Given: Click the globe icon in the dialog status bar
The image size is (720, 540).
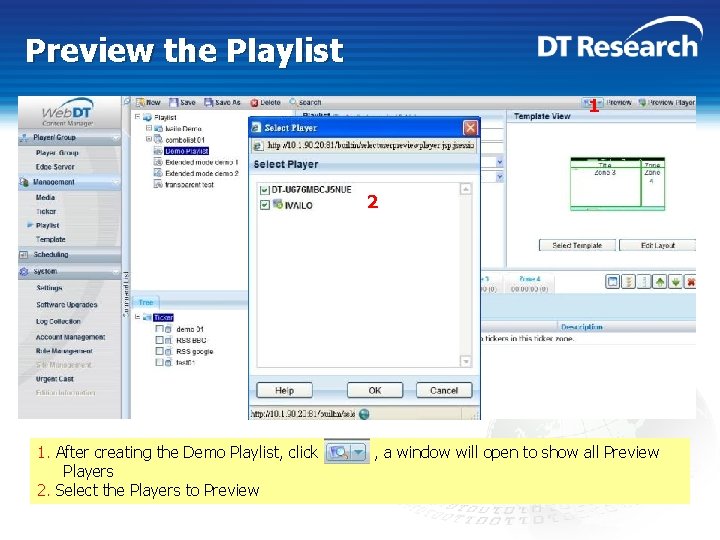Looking at the screenshot, I should pos(364,414).
